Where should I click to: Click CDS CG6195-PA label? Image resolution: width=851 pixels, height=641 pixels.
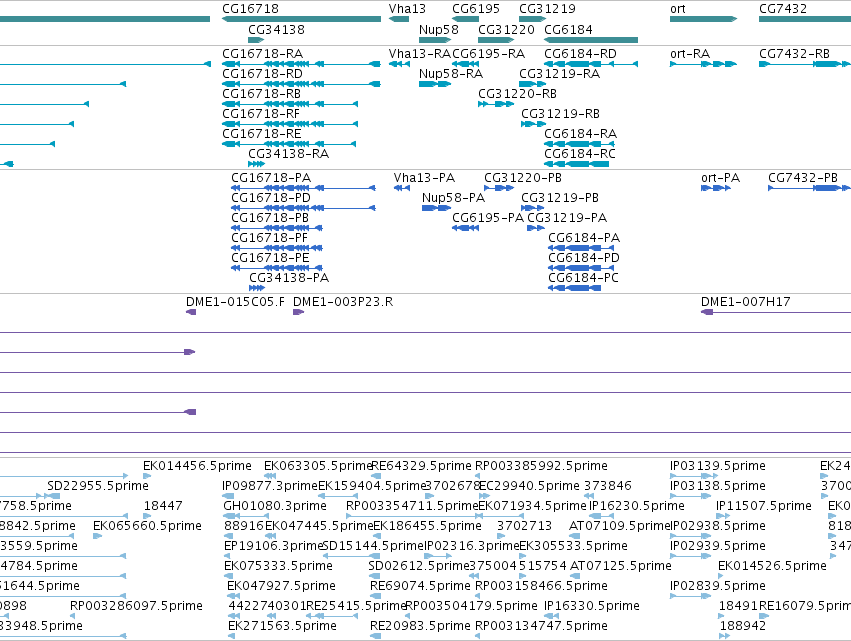488,218
